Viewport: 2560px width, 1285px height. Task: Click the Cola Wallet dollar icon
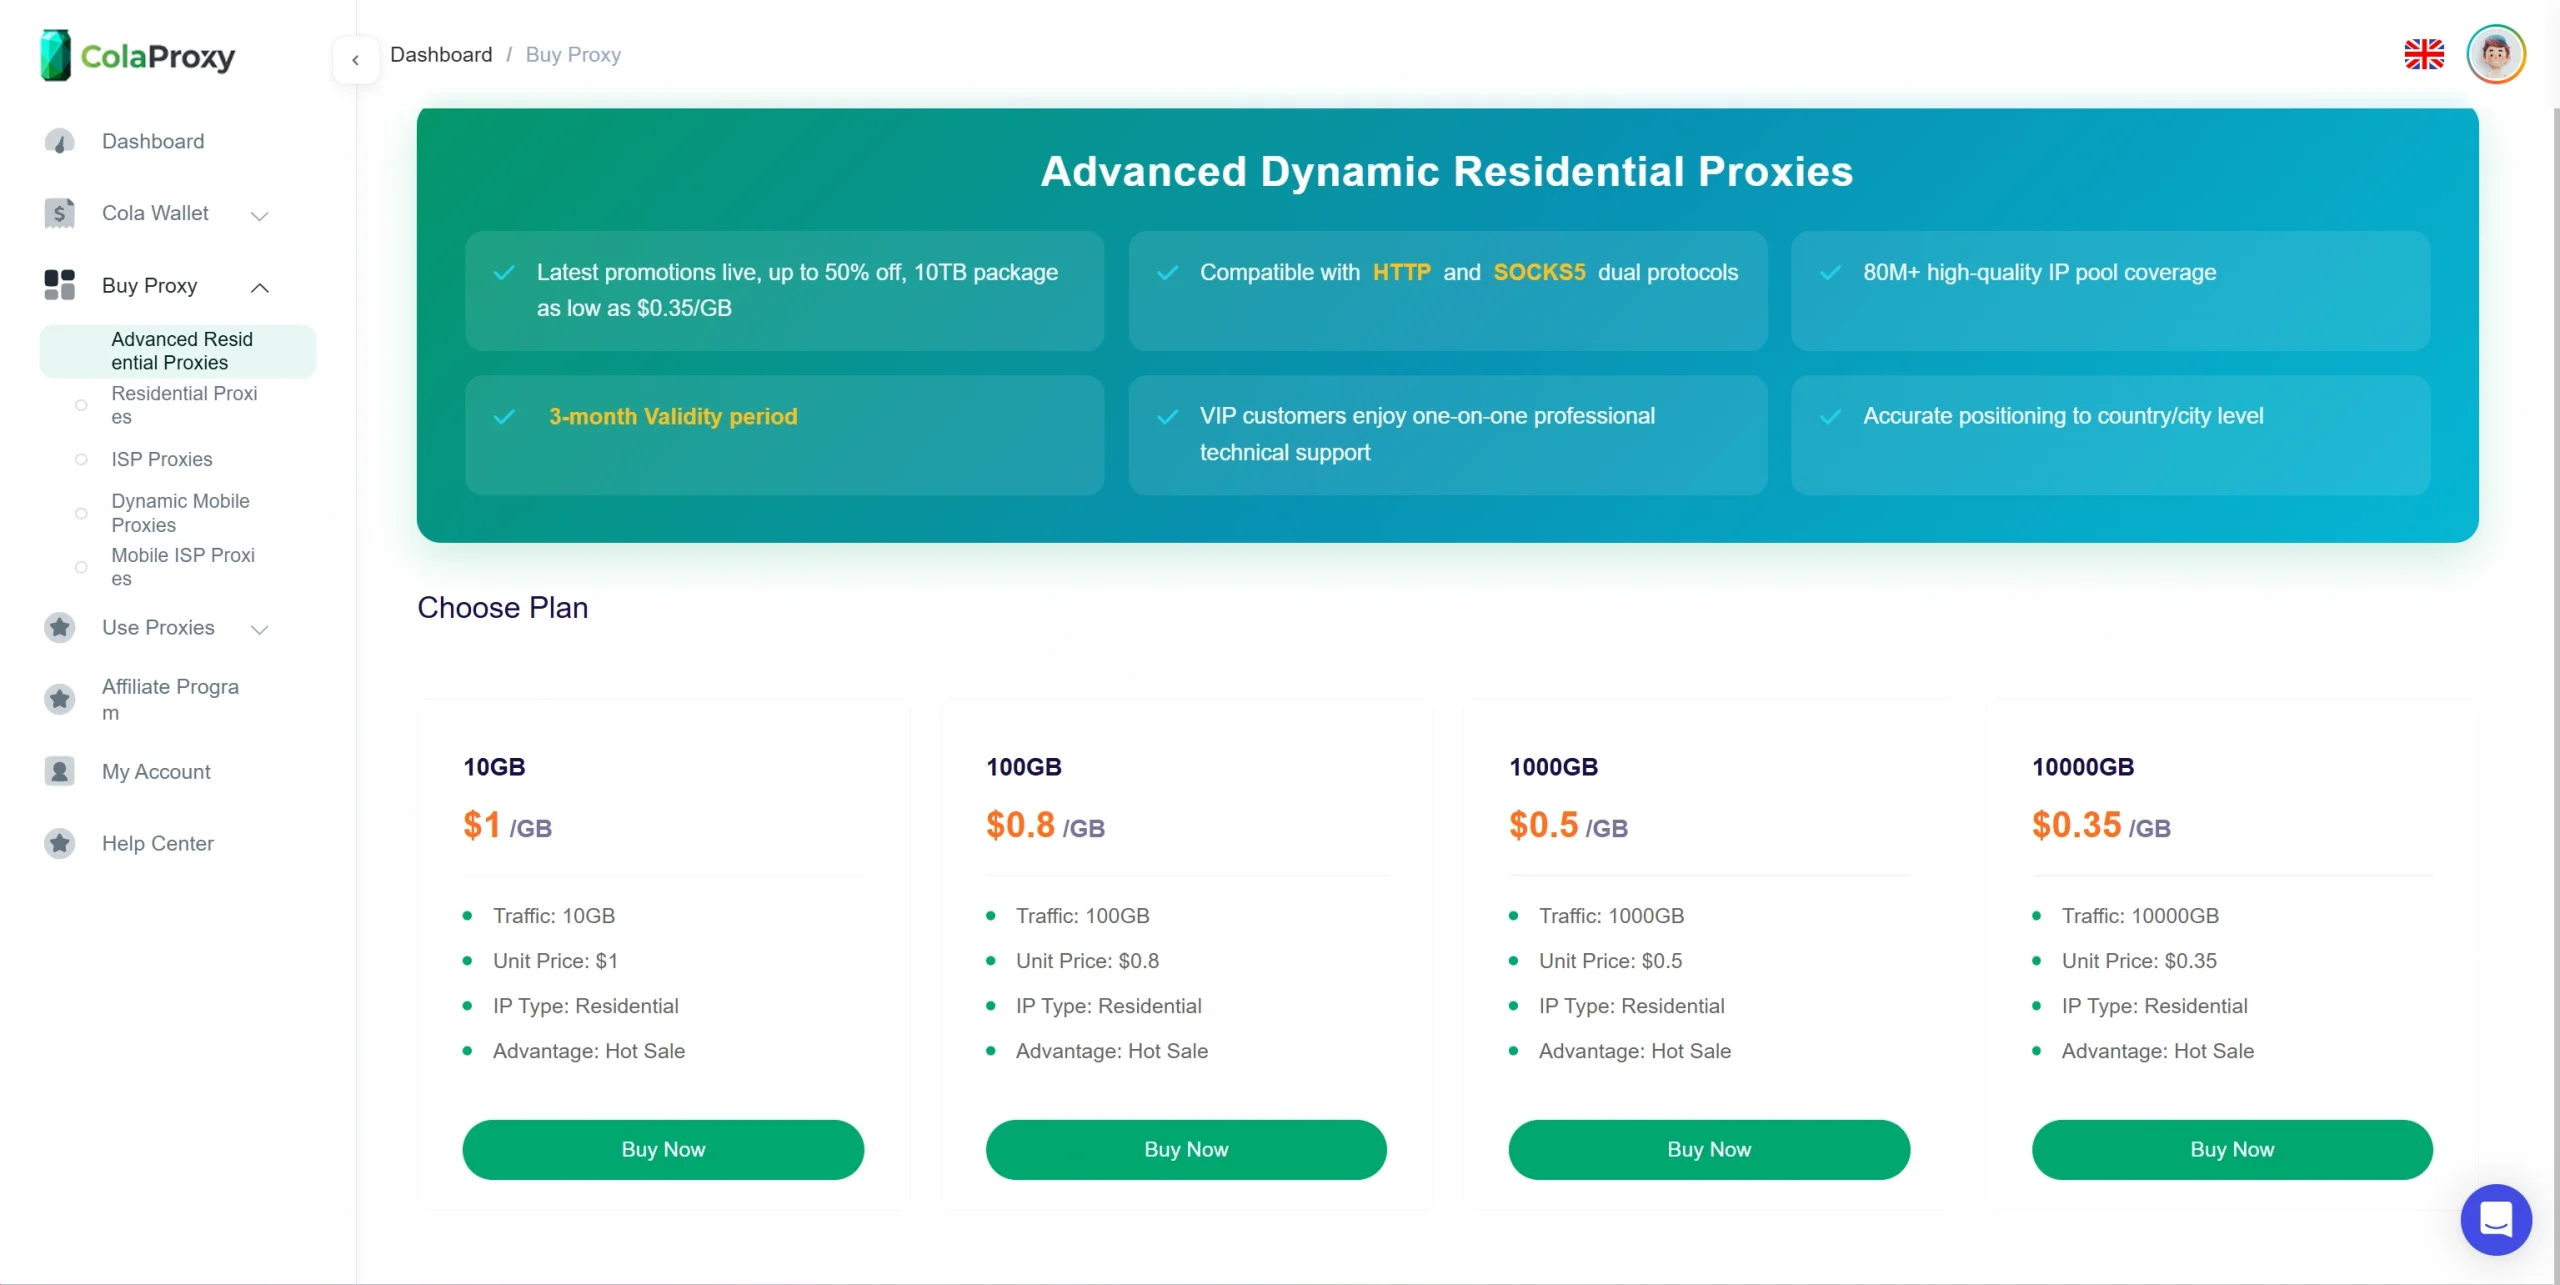click(60, 213)
